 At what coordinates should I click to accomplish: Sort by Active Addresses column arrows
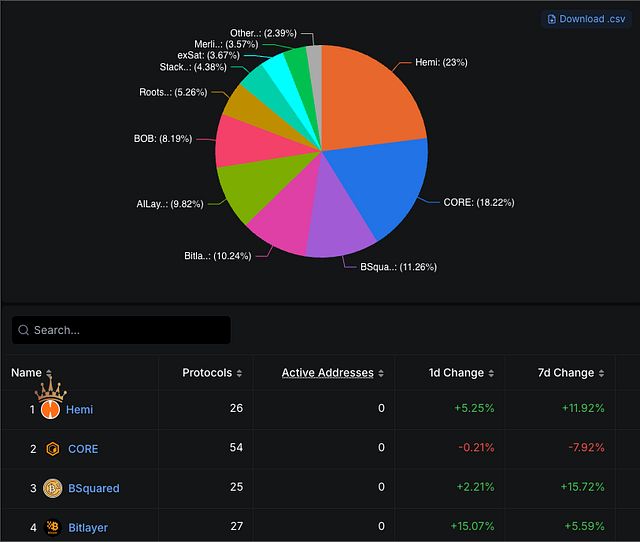(381, 374)
